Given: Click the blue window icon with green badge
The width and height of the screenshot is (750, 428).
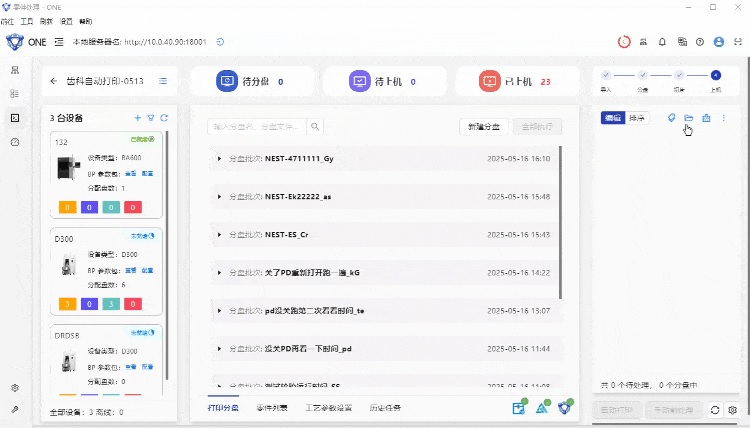Looking at the screenshot, I should click(x=519, y=407).
